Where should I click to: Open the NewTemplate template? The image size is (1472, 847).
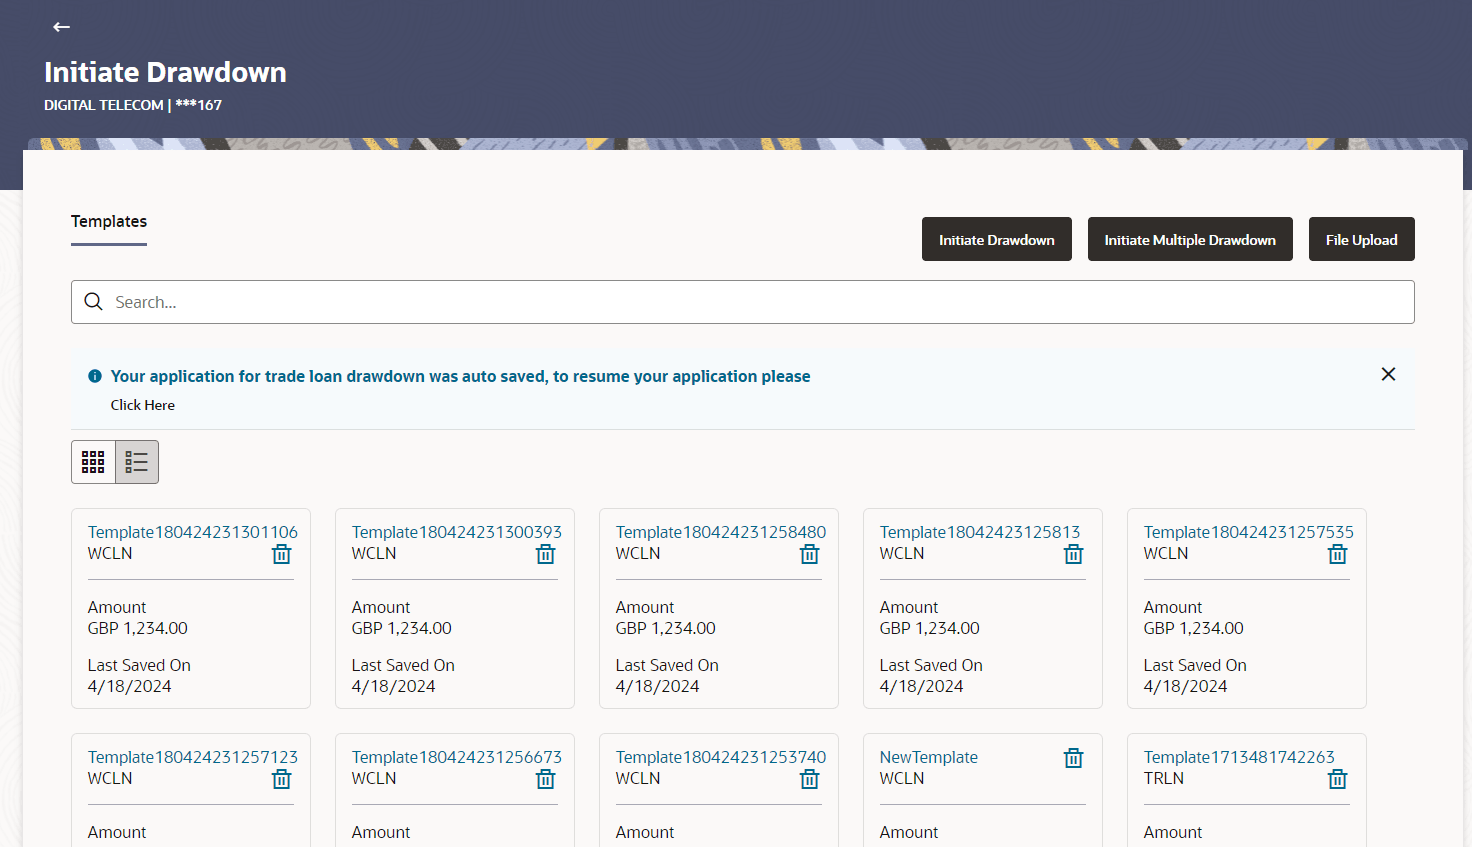pyautogui.click(x=929, y=757)
